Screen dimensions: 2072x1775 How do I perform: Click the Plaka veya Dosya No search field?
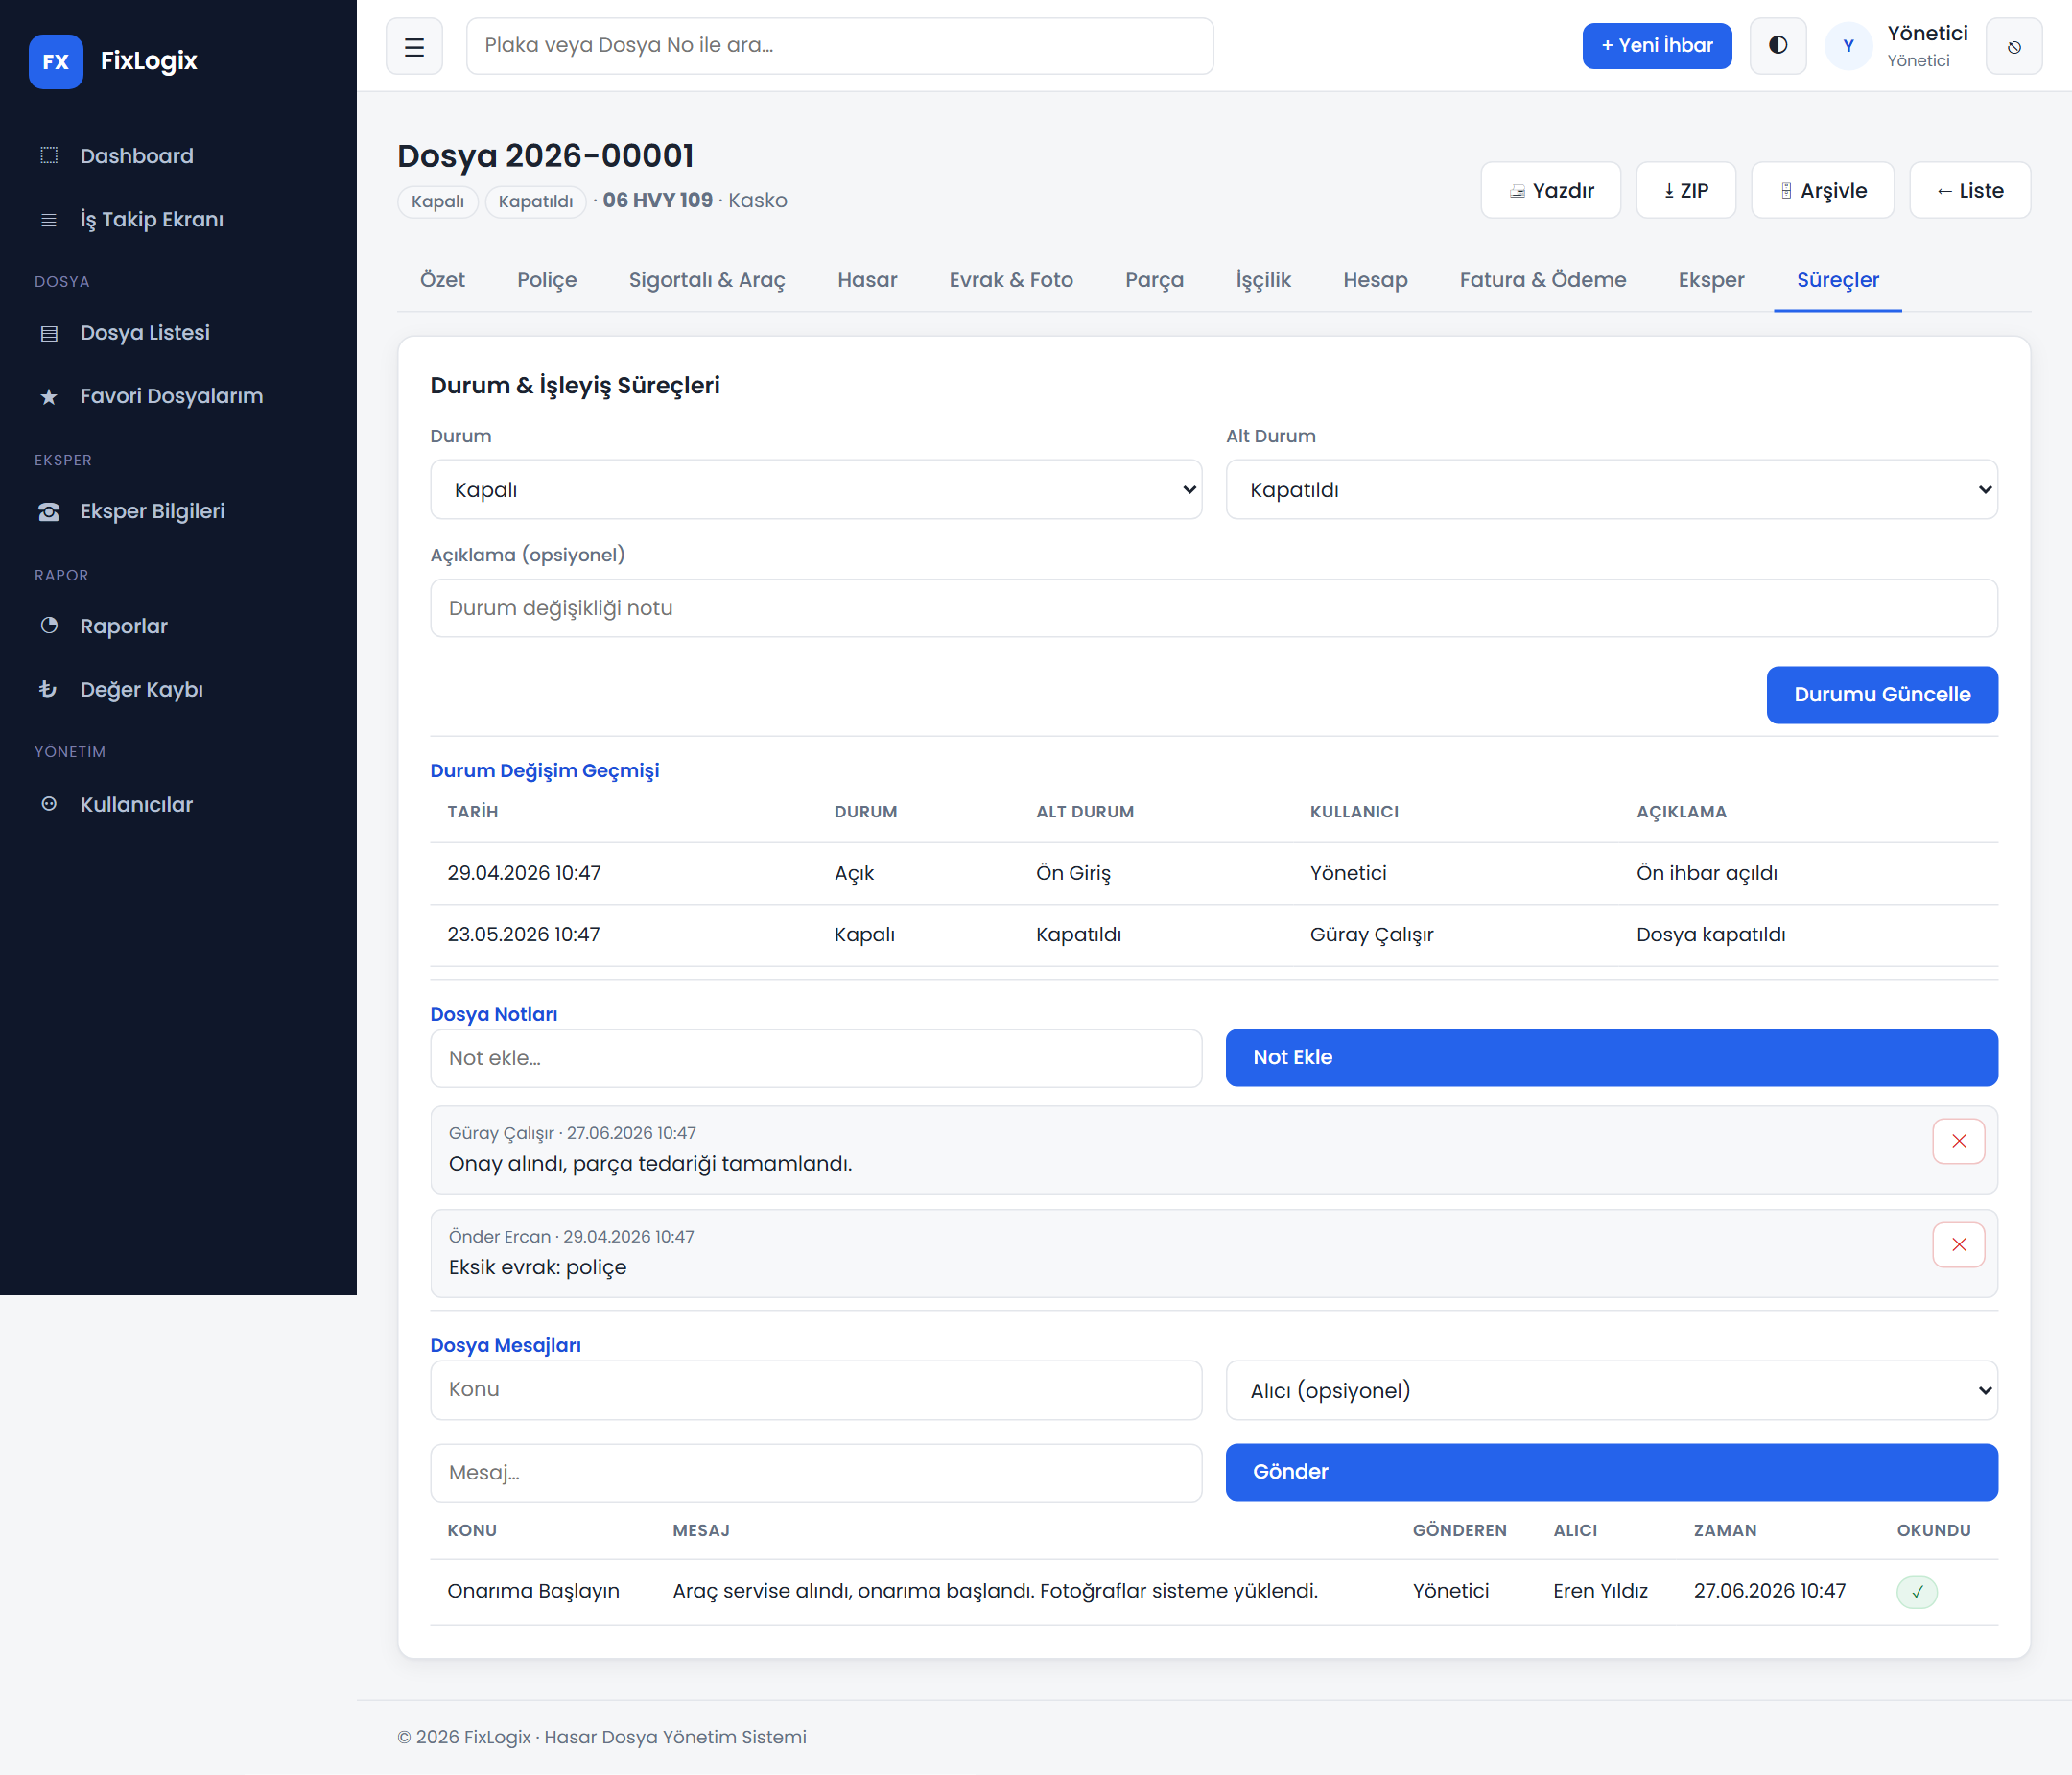point(840,46)
